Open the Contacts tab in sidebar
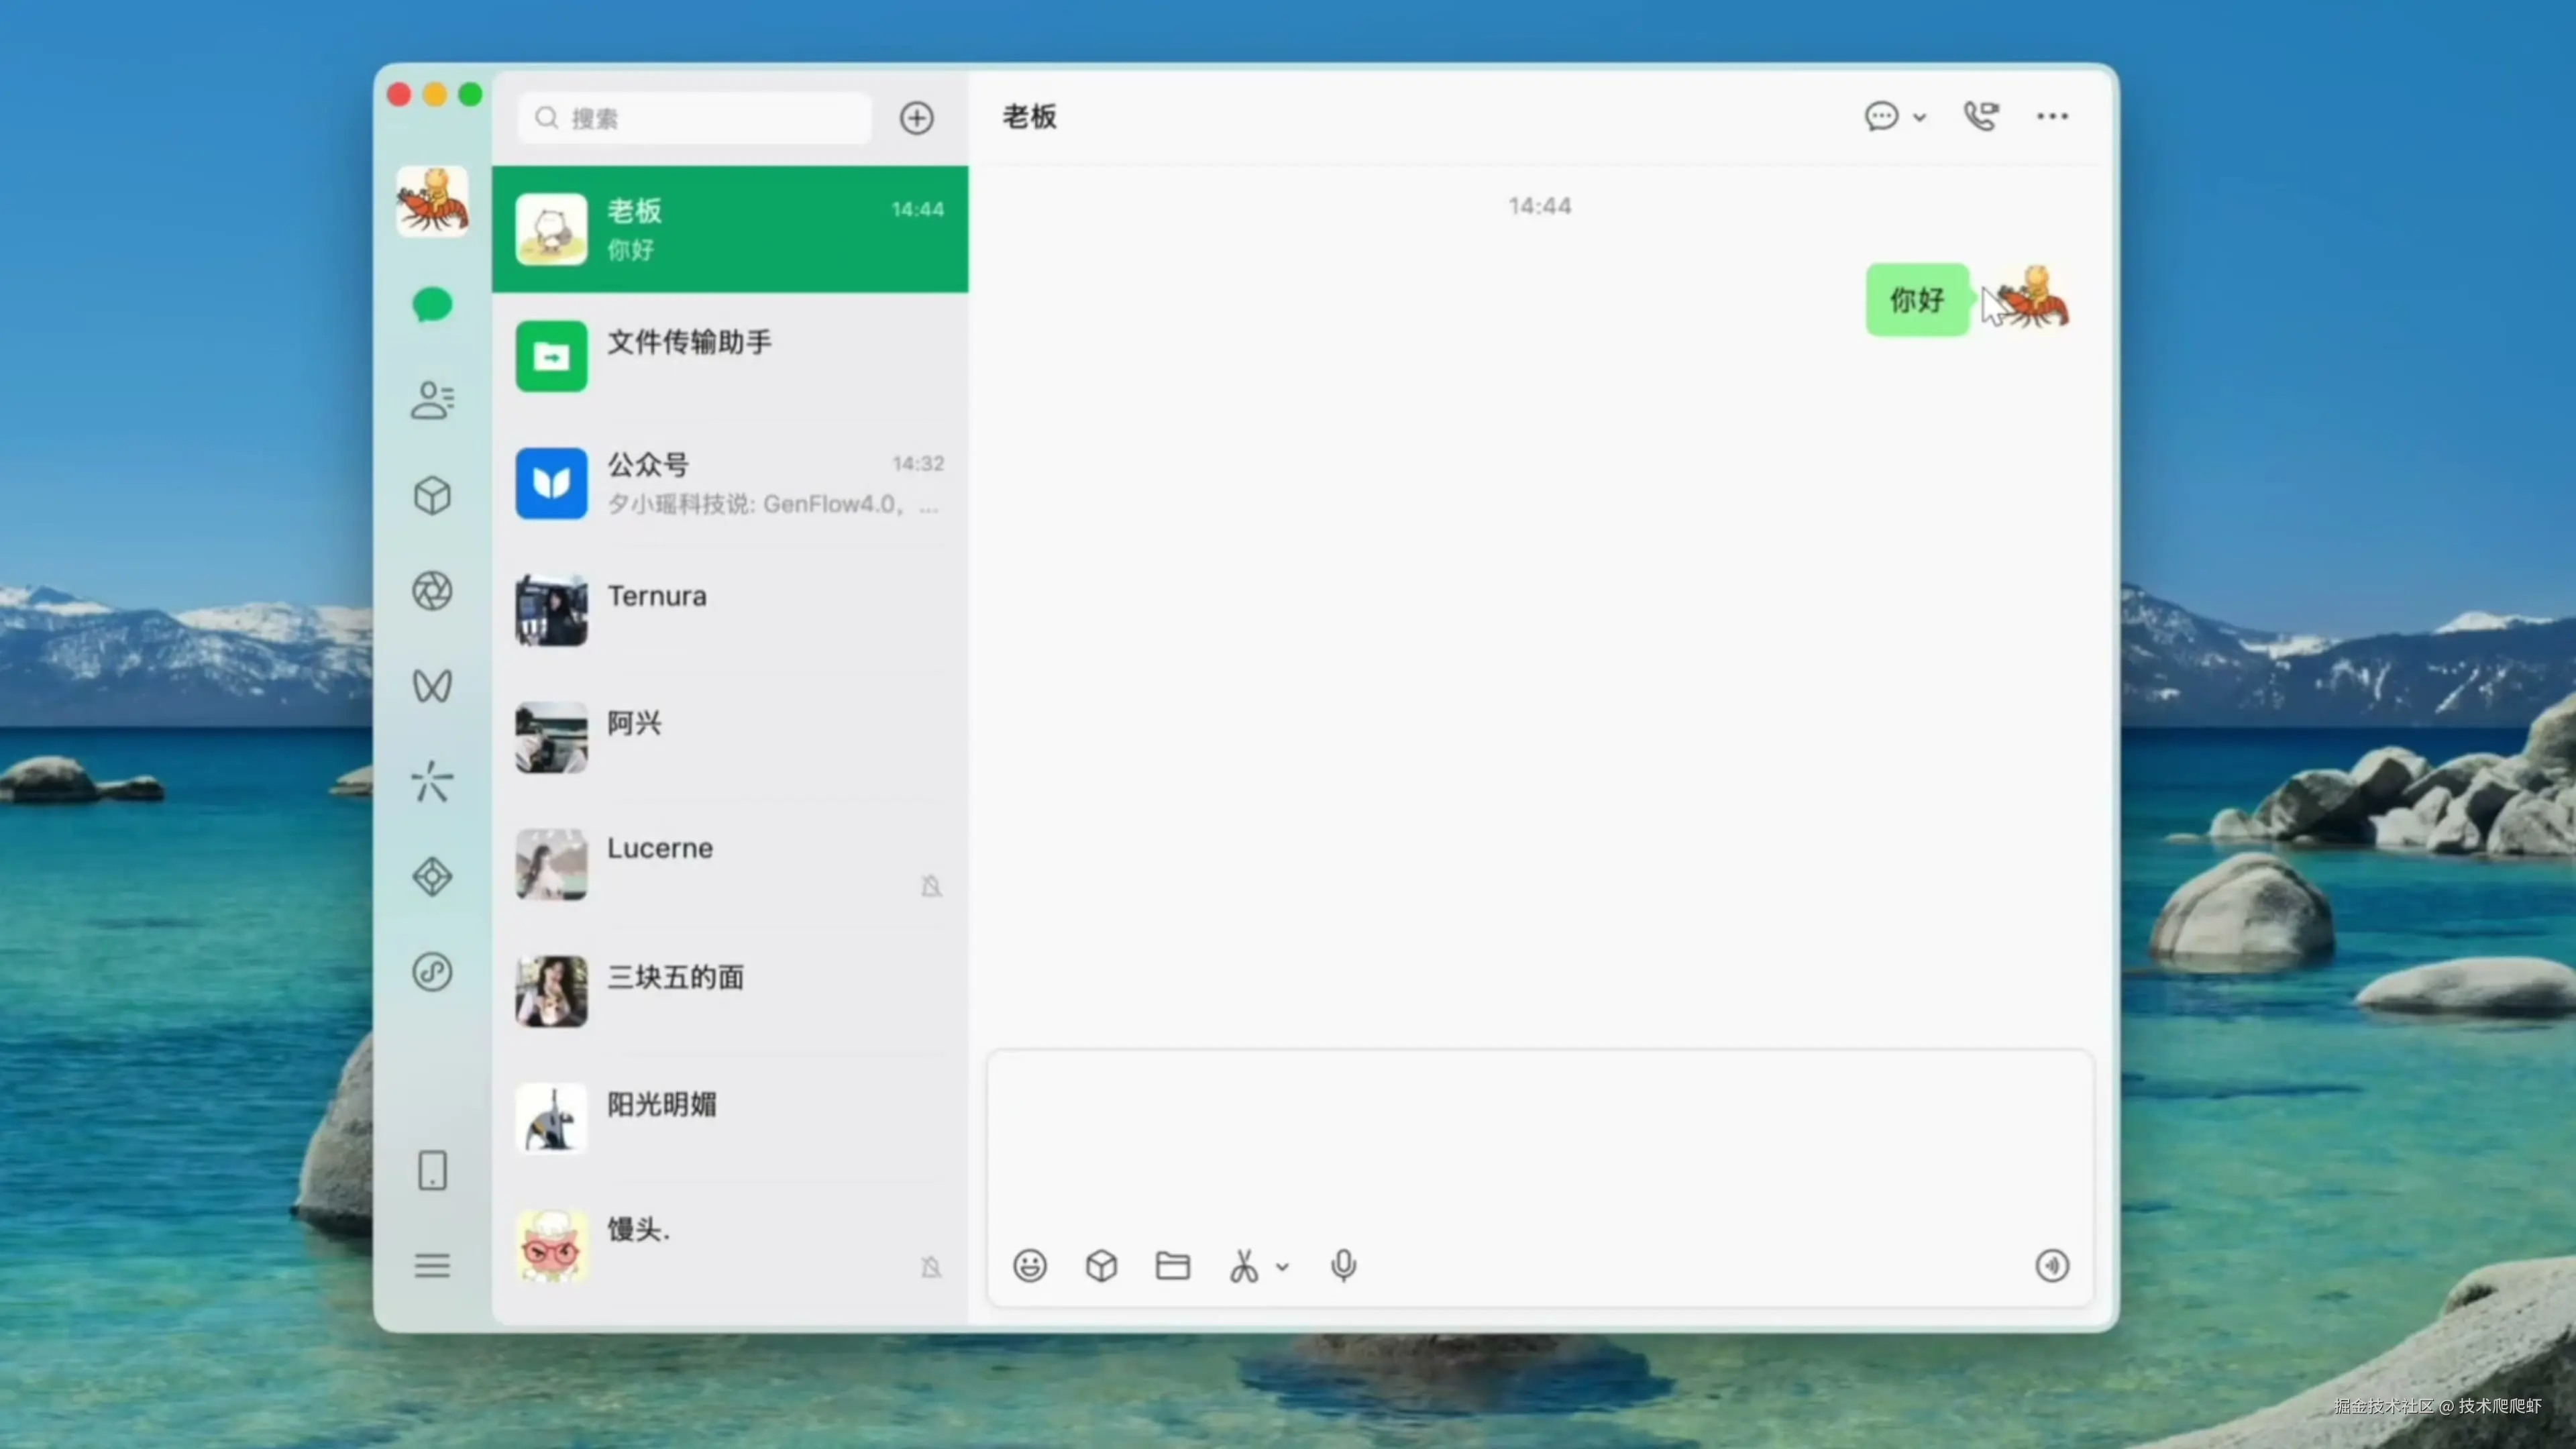 pyautogui.click(x=432, y=400)
